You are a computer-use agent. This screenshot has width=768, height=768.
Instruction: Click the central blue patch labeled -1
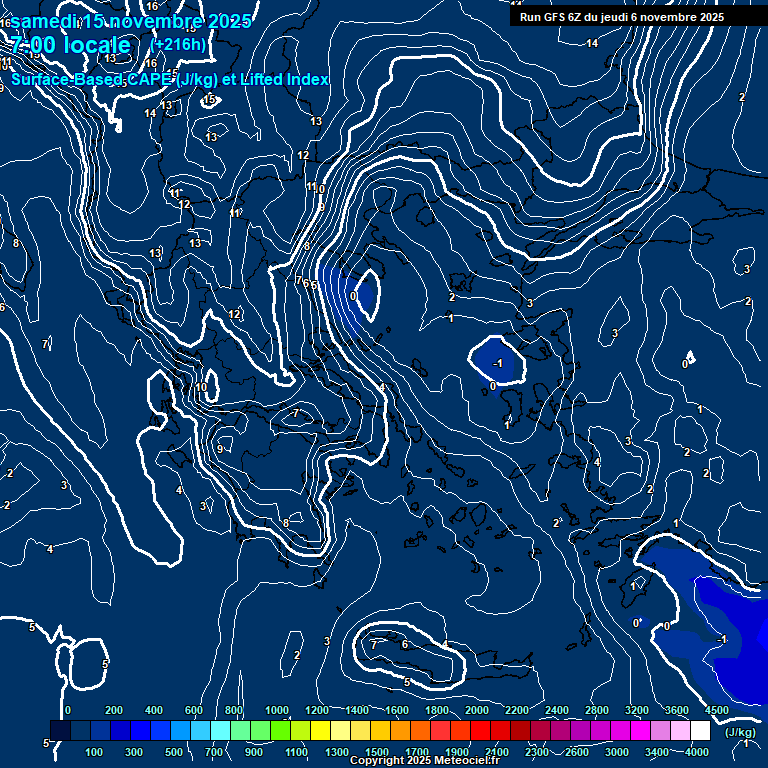pos(498,362)
